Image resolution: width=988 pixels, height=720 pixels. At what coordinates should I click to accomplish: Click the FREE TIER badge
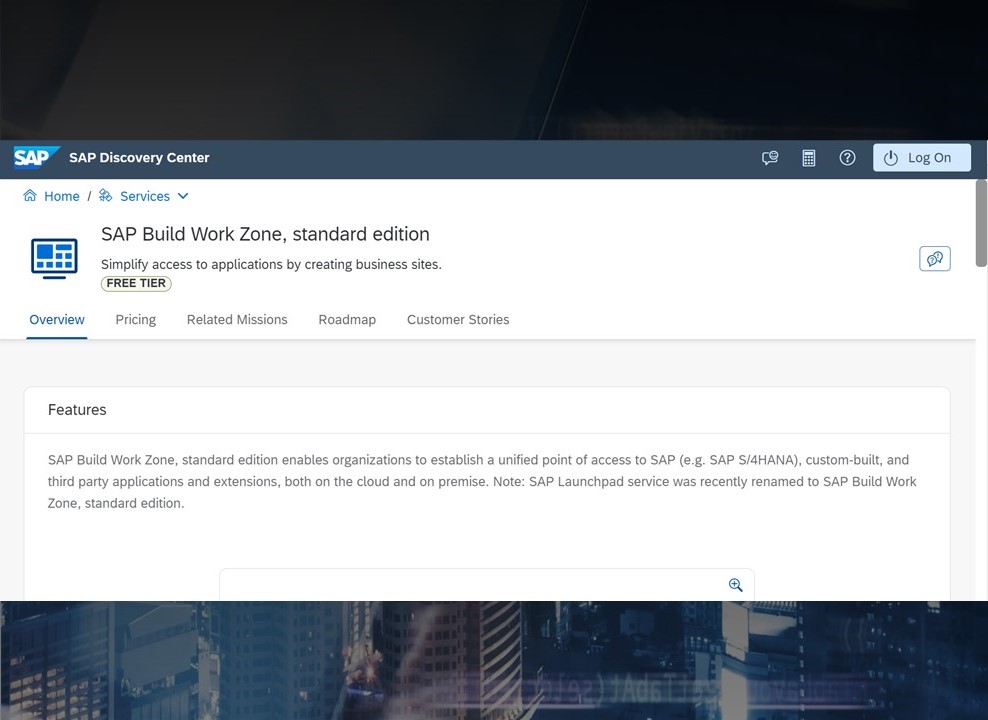pos(136,283)
